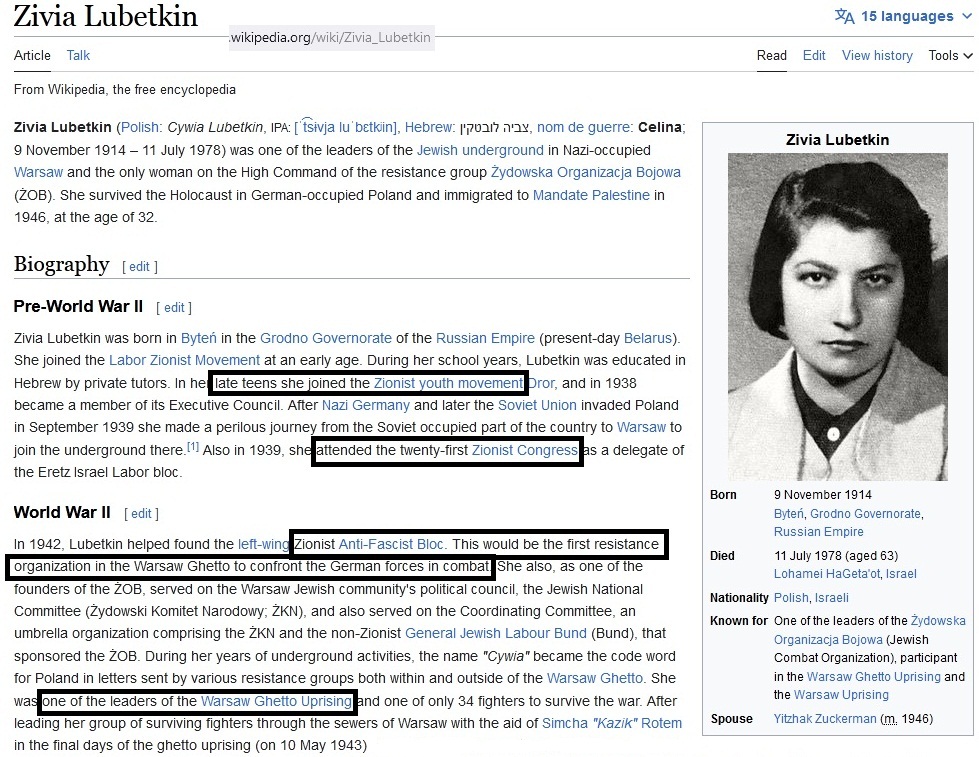Edit the World War II section
Viewport: 979px width, 757px height.
coord(142,514)
